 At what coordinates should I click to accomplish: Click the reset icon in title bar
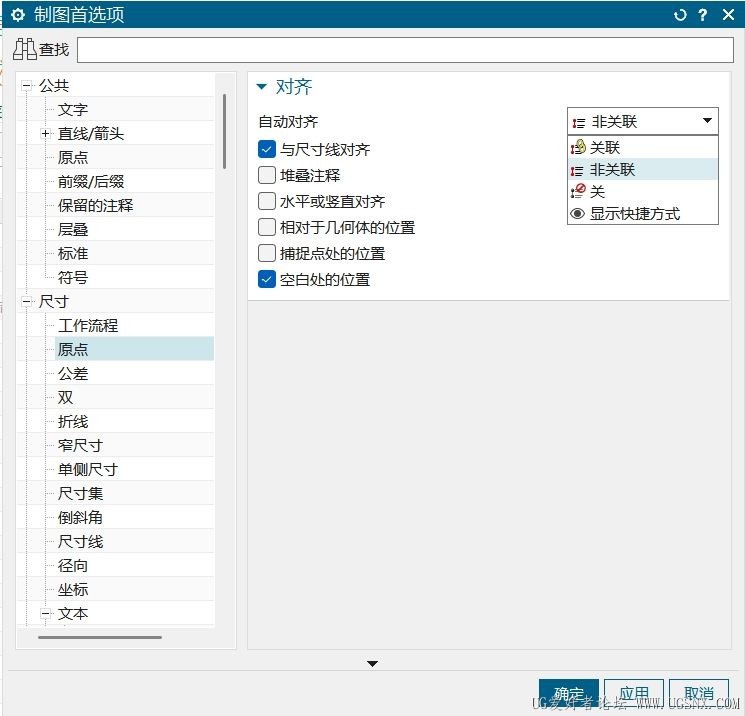[x=681, y=15]
